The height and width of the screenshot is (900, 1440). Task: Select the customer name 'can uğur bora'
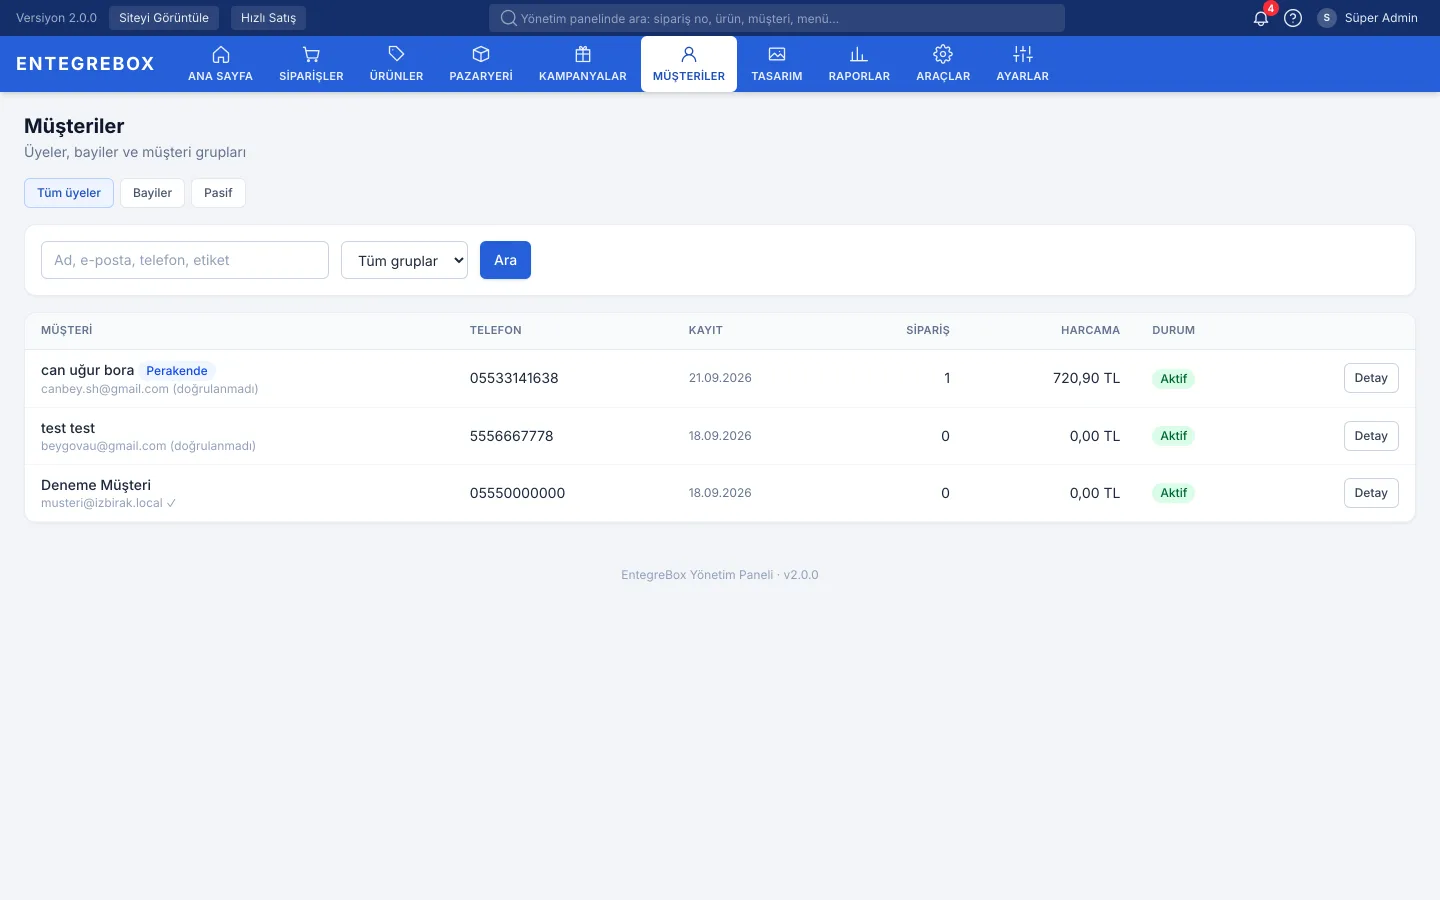[88, 370]
